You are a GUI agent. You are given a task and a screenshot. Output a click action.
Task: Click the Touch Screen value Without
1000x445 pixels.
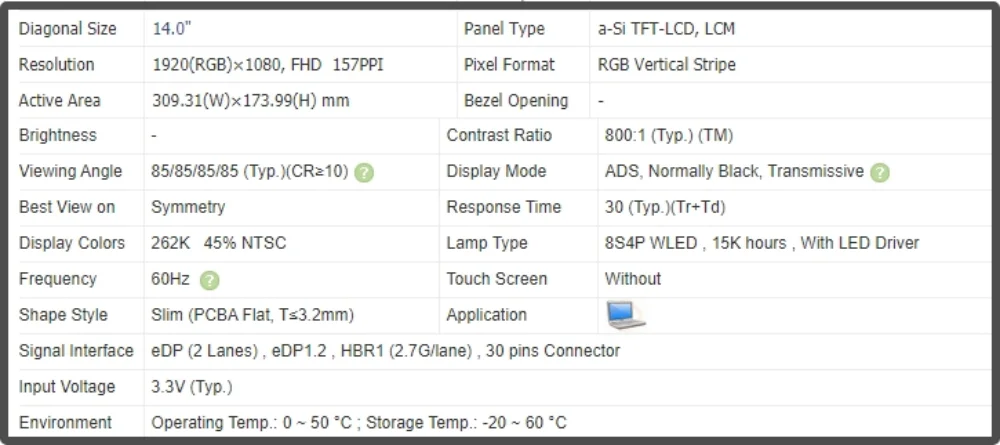pyautogui.click(x=633, y=279)
